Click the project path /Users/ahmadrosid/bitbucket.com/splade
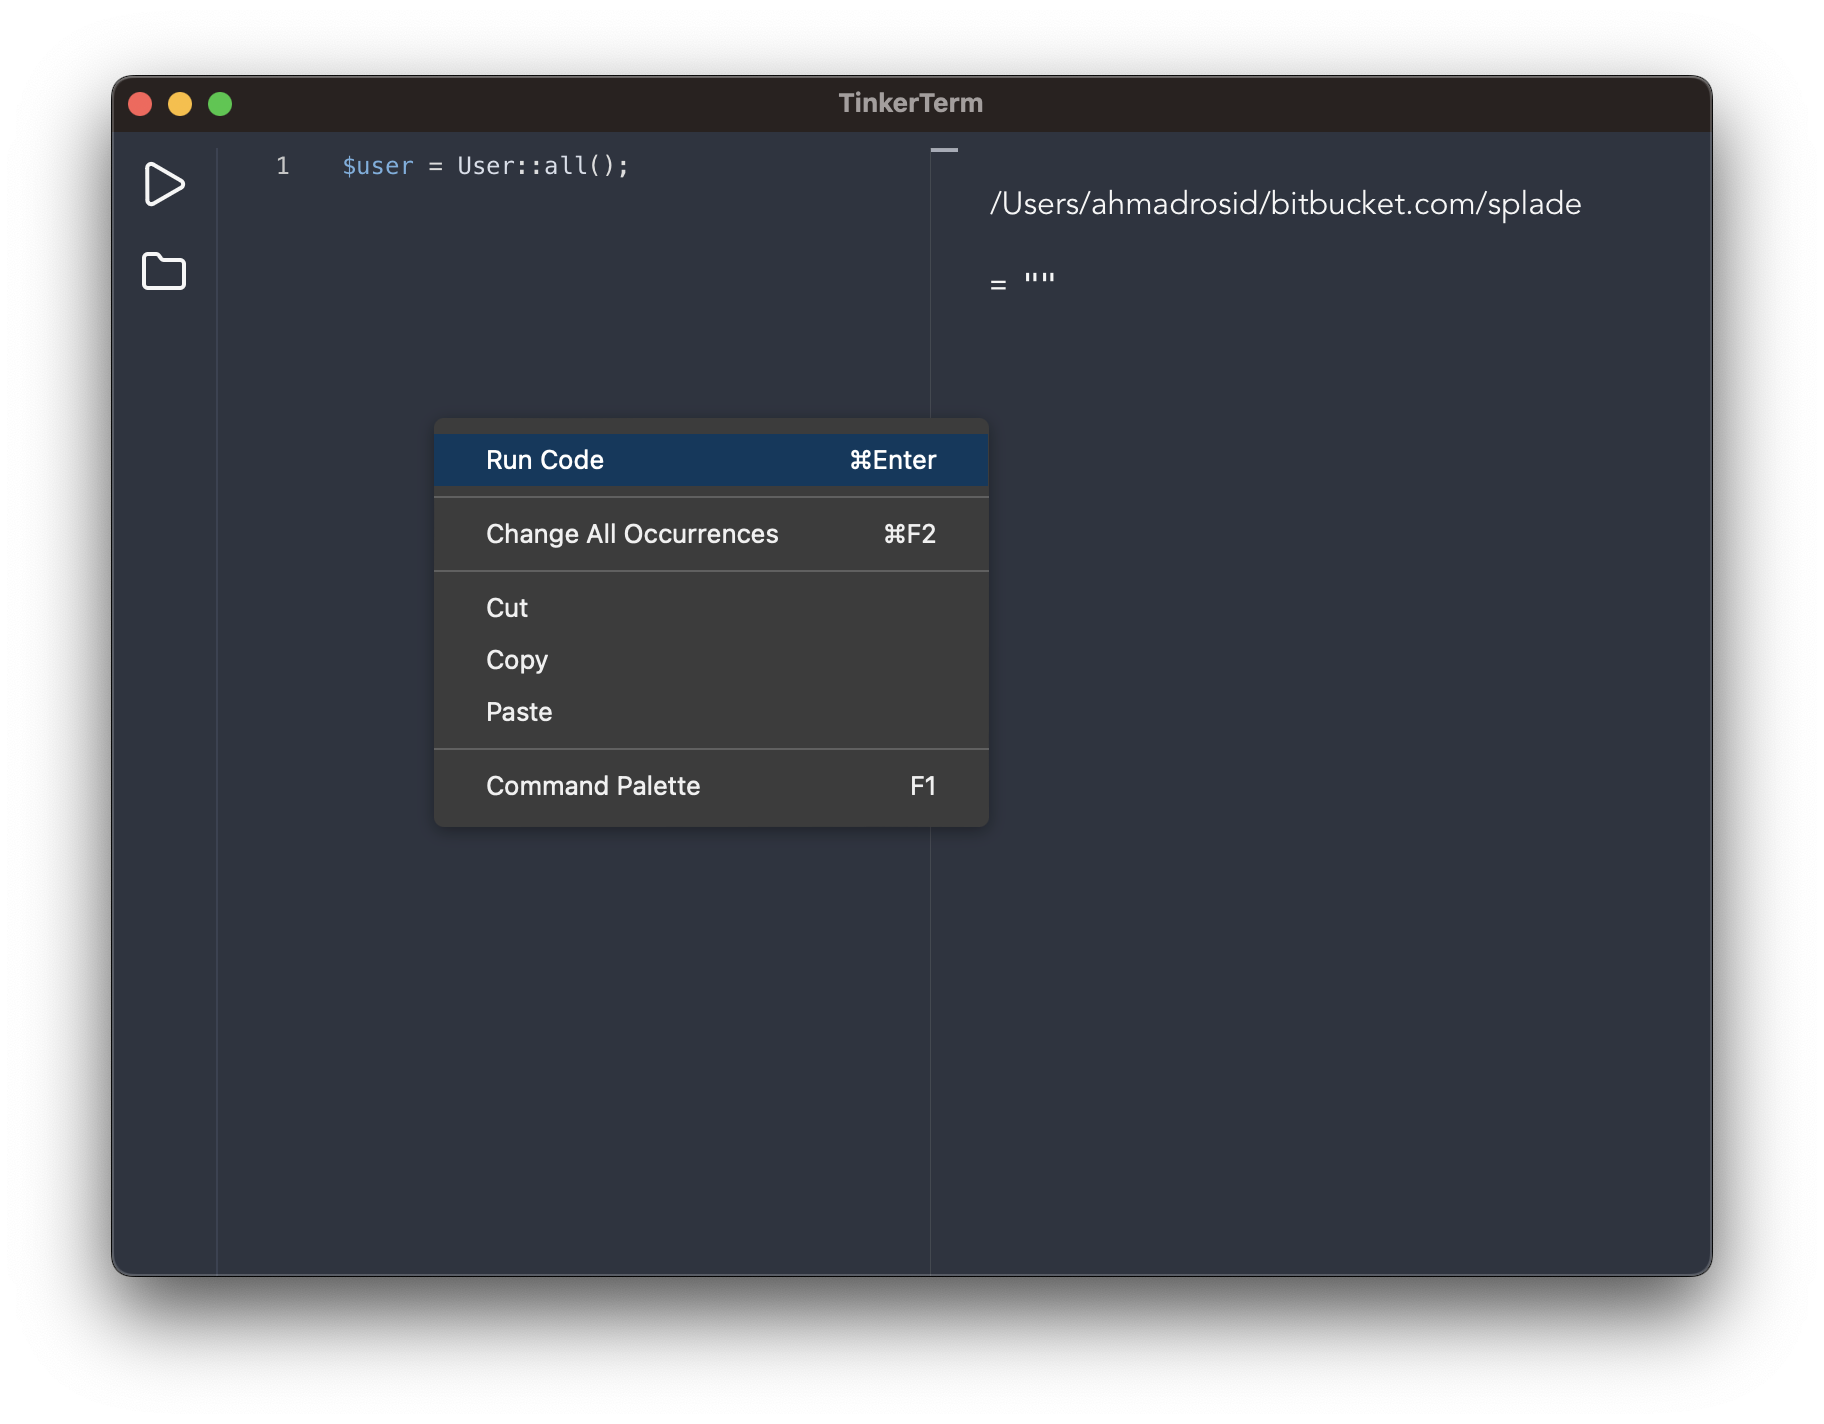 click(x=1285, y=204)
